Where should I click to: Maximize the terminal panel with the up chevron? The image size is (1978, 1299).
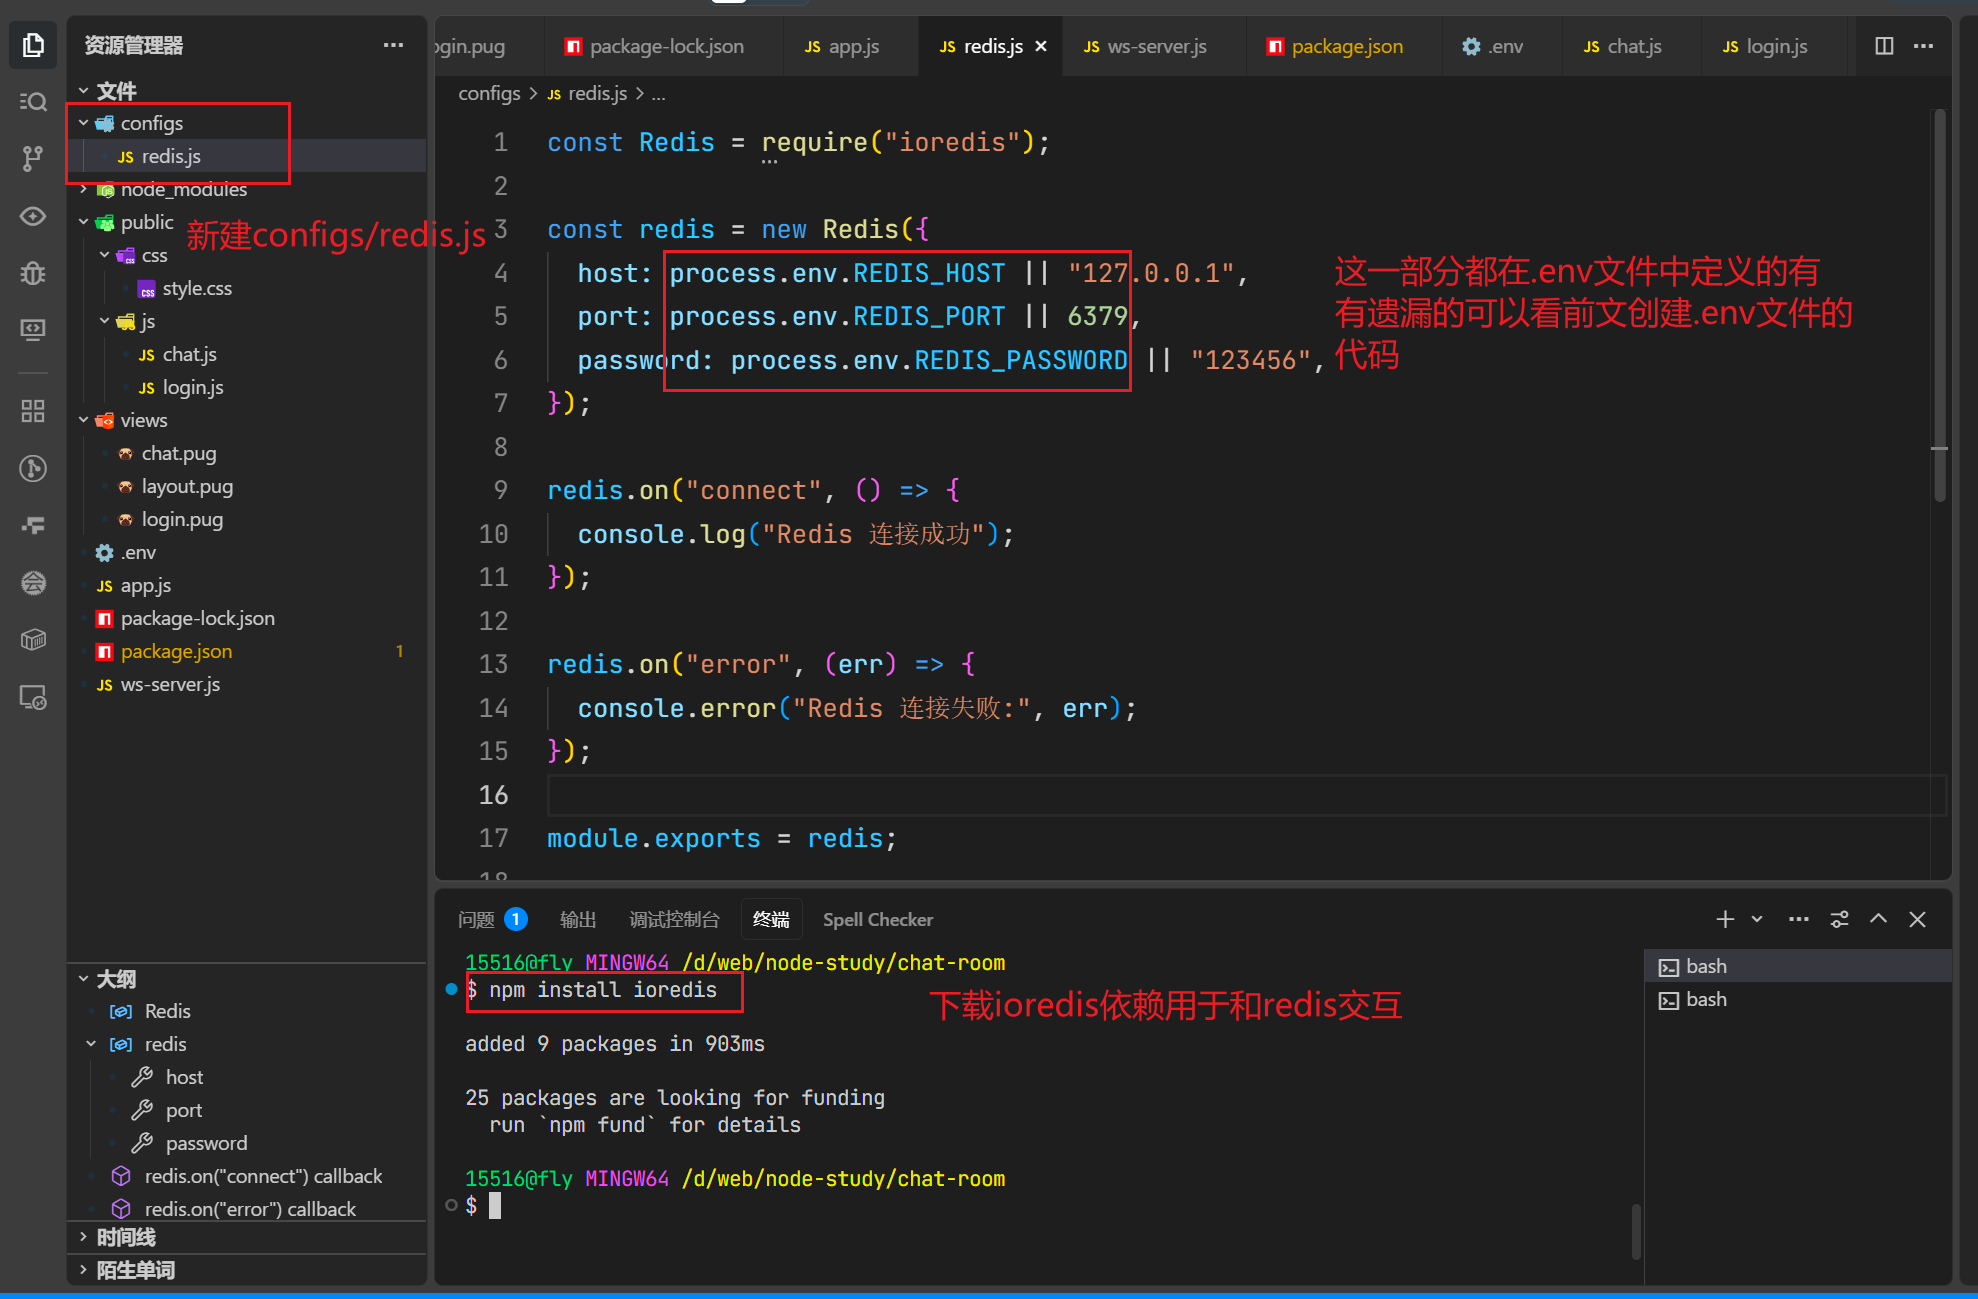tap(1879, 919)
